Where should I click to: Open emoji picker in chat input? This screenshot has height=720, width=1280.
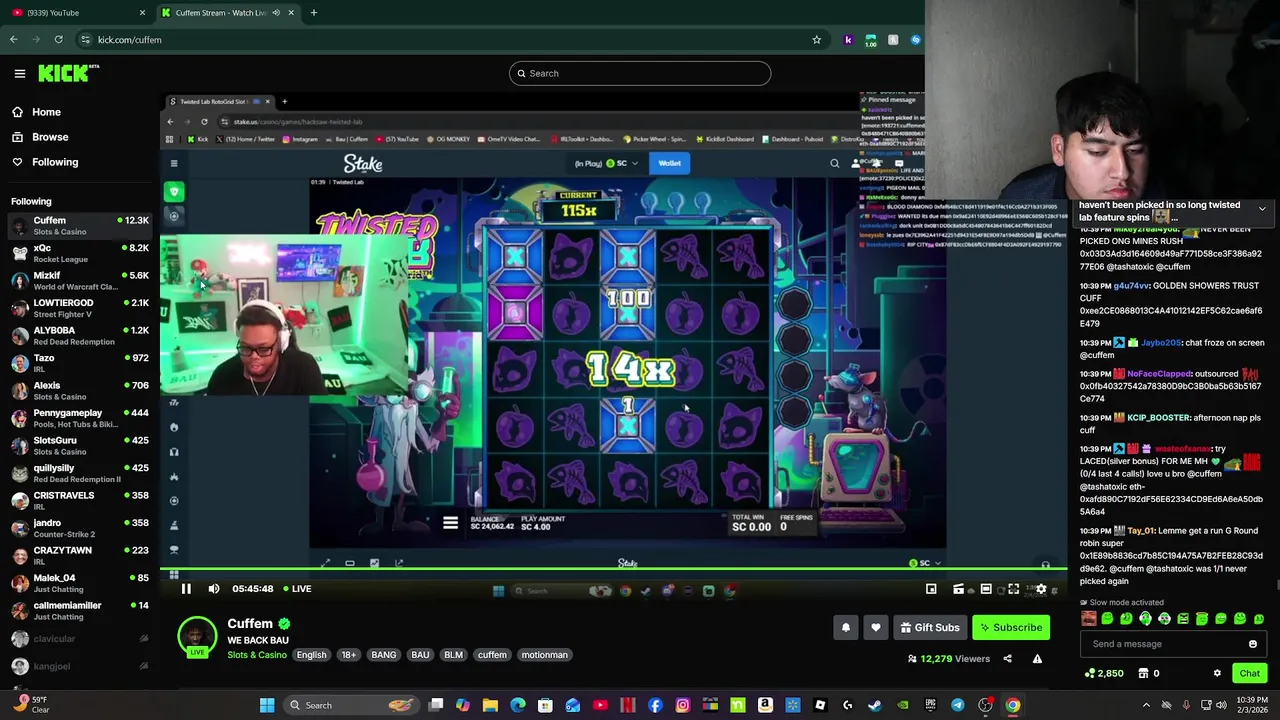(x=1253, y=644)
